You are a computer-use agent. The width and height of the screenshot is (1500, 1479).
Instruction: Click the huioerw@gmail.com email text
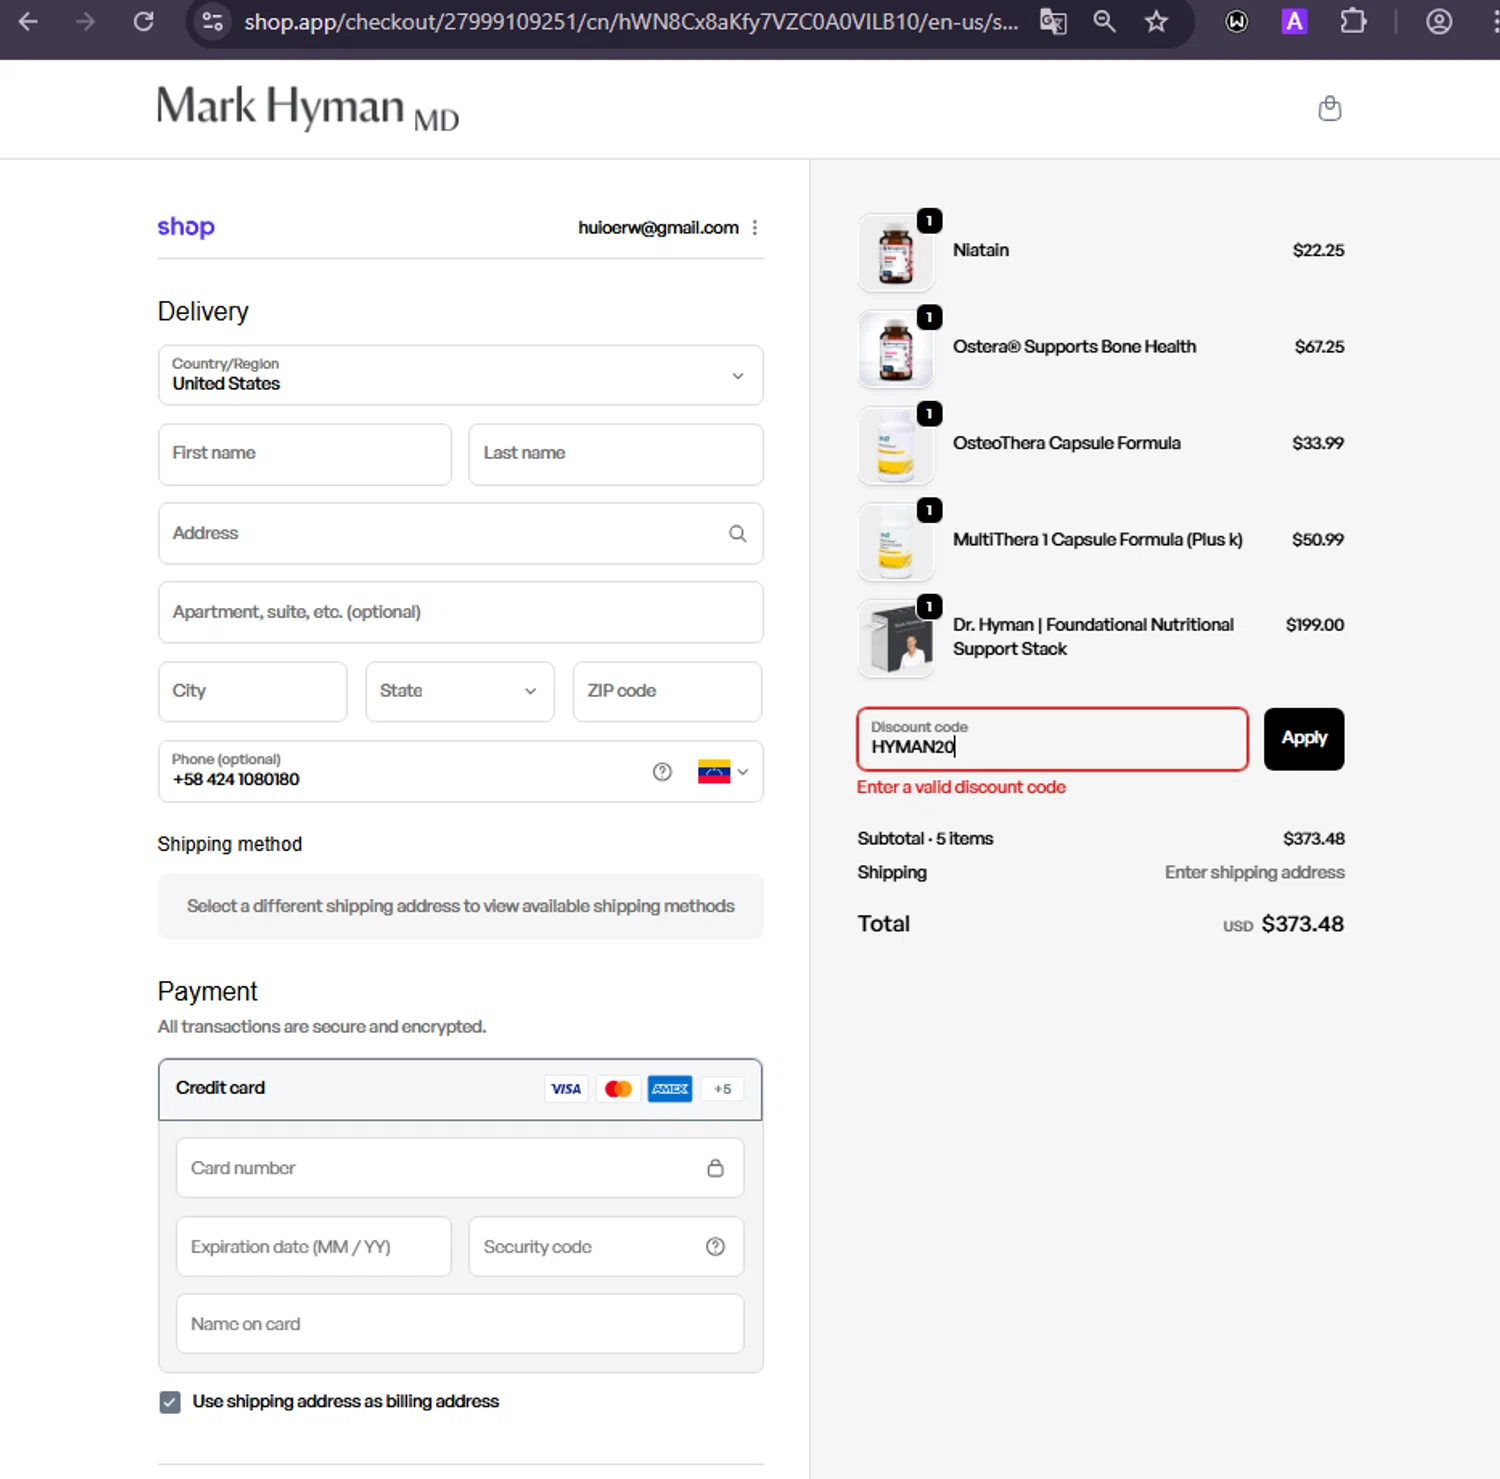pyautogui.click(x=658, y=228)
